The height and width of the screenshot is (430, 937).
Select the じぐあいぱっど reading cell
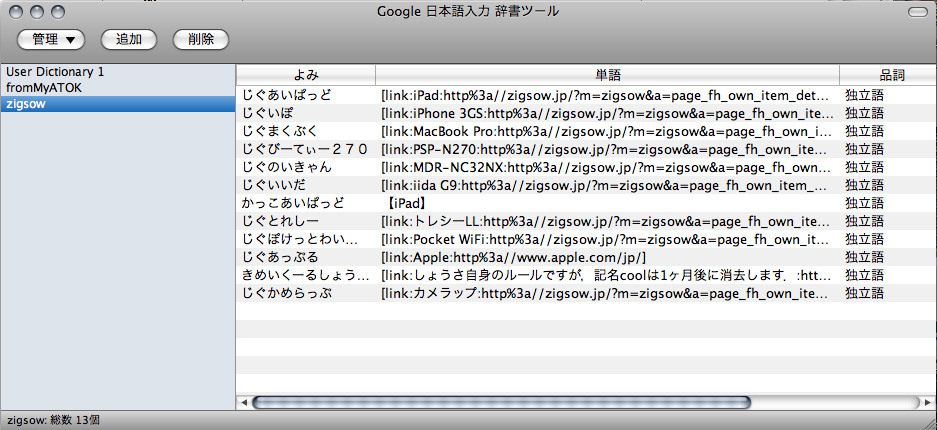(x=306, y=96)
